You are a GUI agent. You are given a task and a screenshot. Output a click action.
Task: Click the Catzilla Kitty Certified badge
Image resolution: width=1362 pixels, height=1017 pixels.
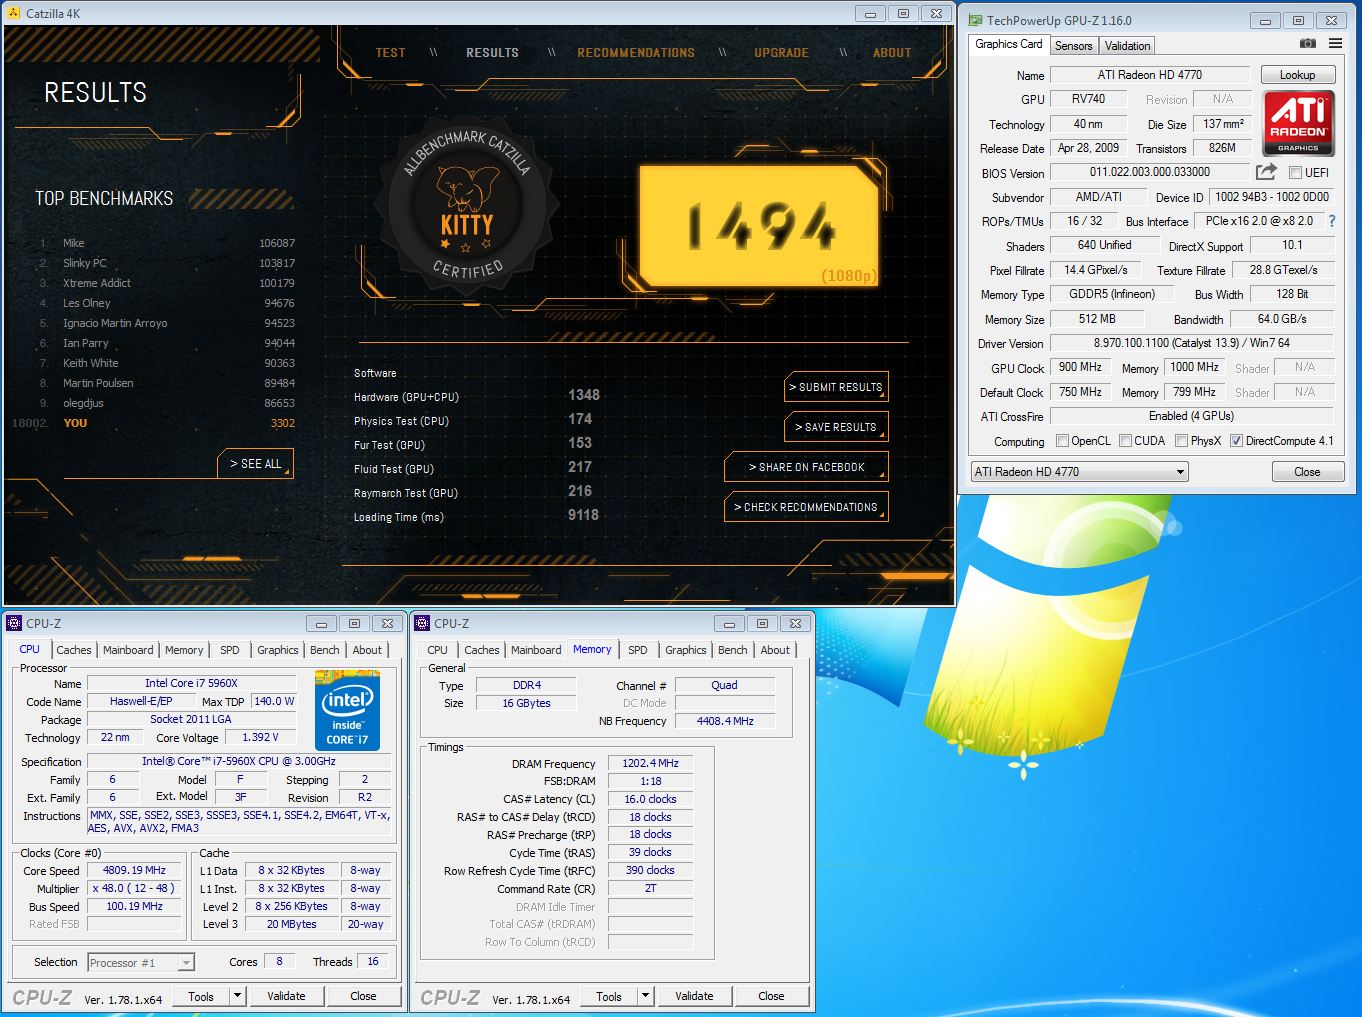click(x=467, y=203)
